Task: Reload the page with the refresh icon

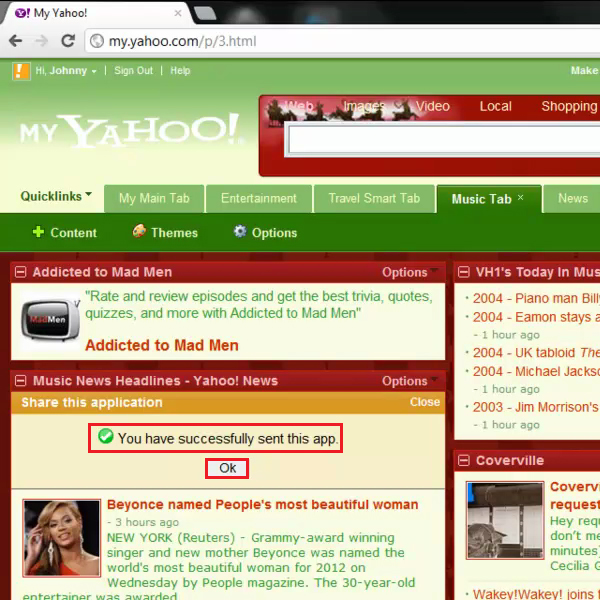Action: click(x=68, y=41)
